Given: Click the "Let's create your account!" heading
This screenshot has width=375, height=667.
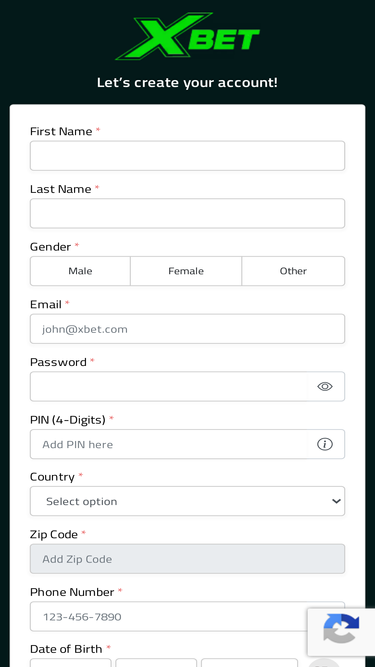Looking at the screenshot, I should pyautogui.click(x=187, y=83).
